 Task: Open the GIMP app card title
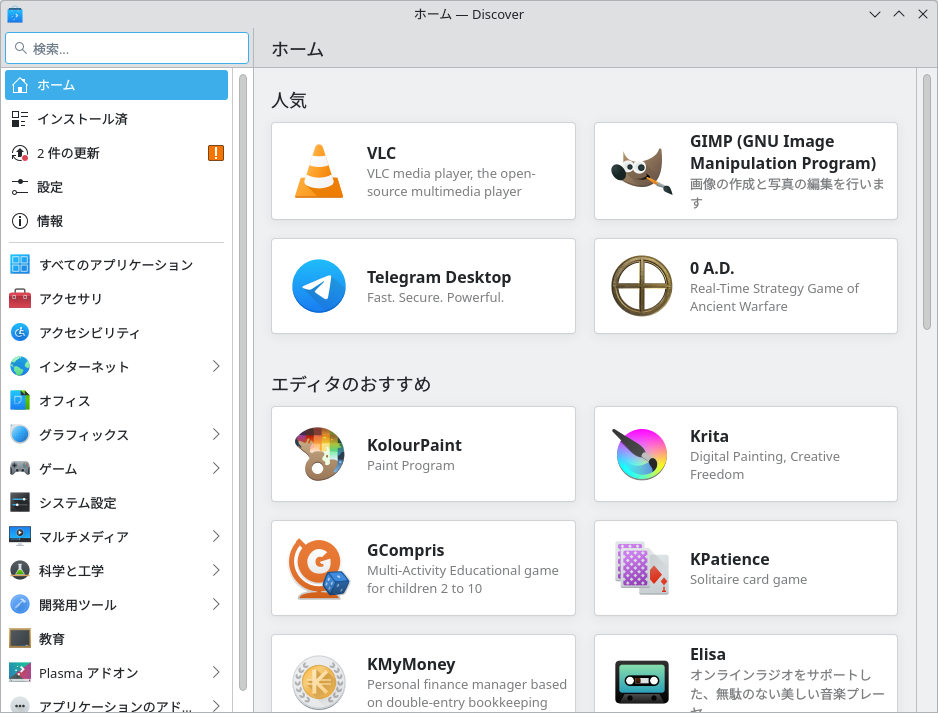pyautogui.click(x=783, y=152)
